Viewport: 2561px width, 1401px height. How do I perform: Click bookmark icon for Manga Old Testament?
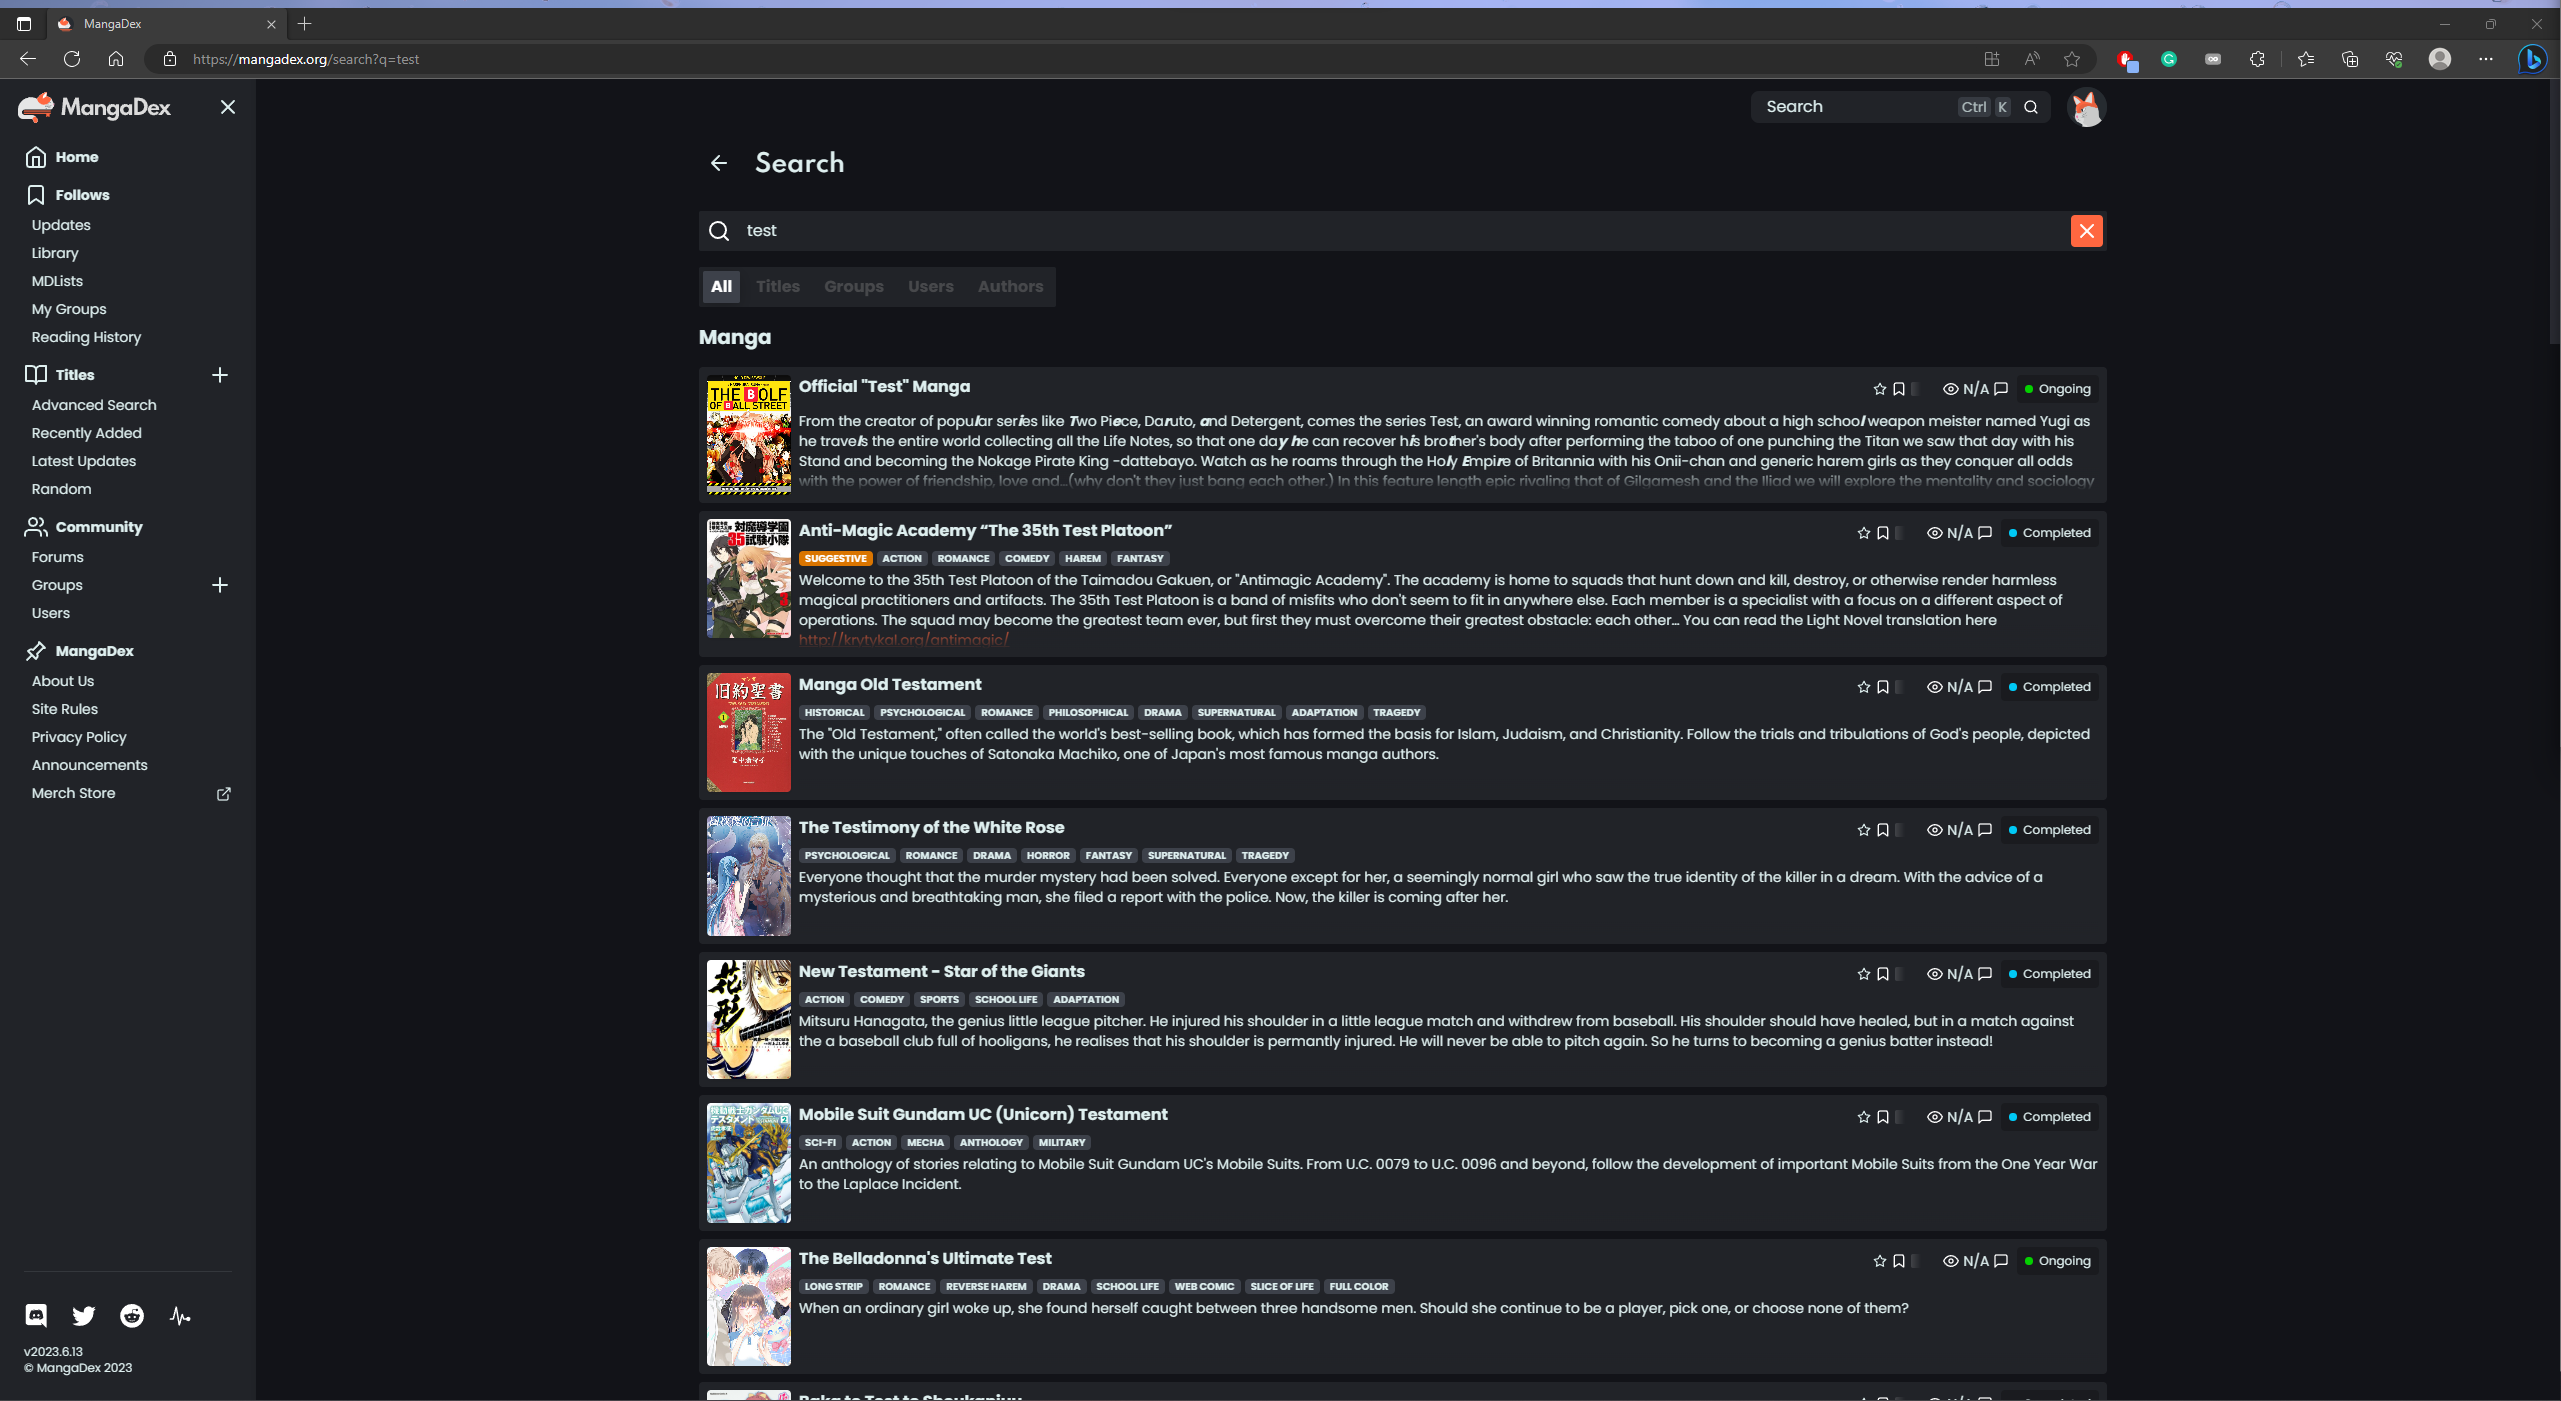pyautogui.click(x=1883, y=687)
